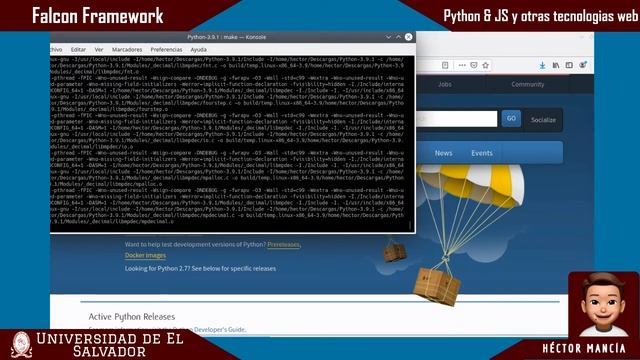Open page actions three-dots menu
This screenshot has width=640, height=360.
[x=462, y=65]
